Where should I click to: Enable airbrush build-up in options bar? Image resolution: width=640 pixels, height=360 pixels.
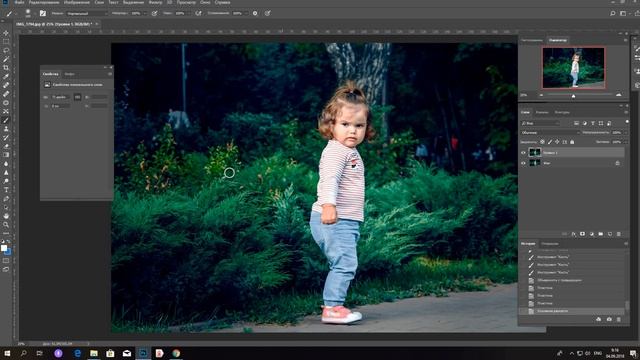[198, 13]
